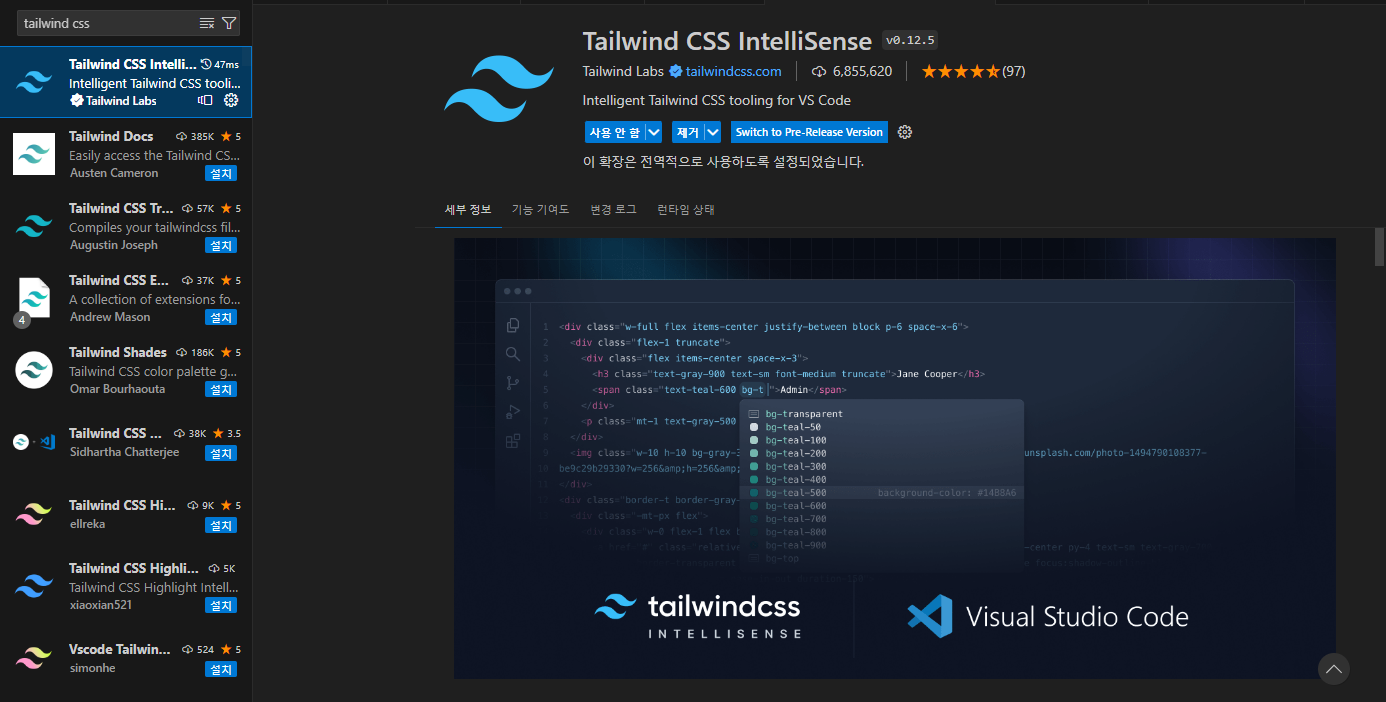1386x702 pixels.
Task: Install the extension by xiaoxian521
Action: coord(221,605)
